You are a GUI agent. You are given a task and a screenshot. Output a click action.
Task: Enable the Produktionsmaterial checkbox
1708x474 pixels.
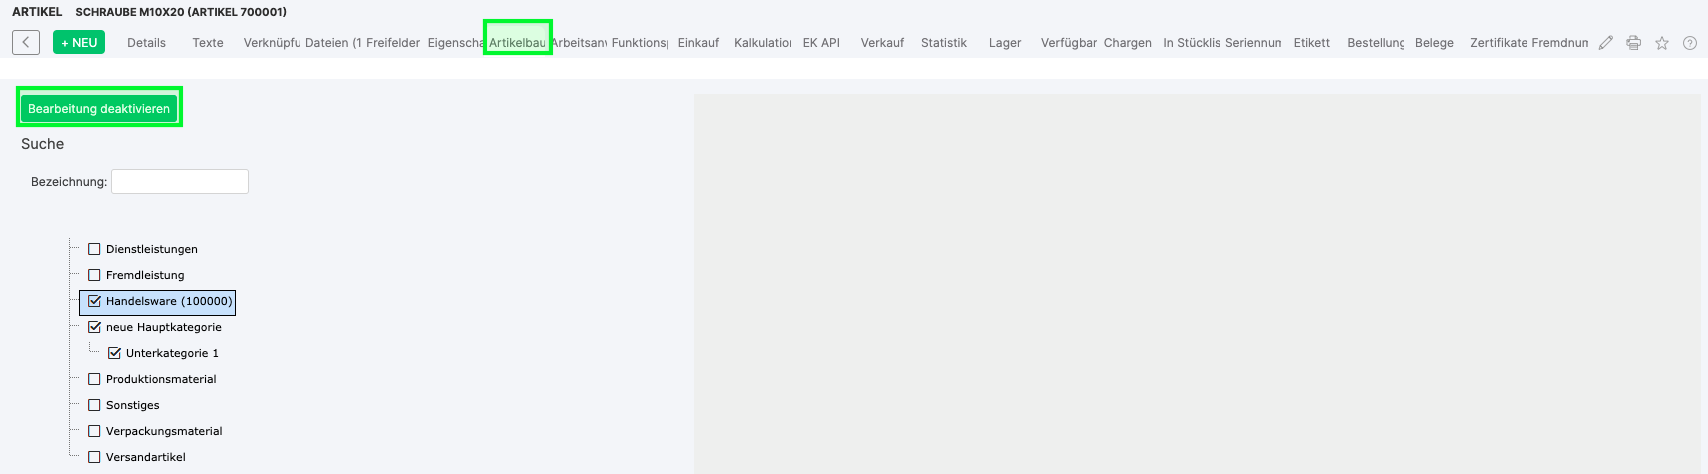coord(94,379)
